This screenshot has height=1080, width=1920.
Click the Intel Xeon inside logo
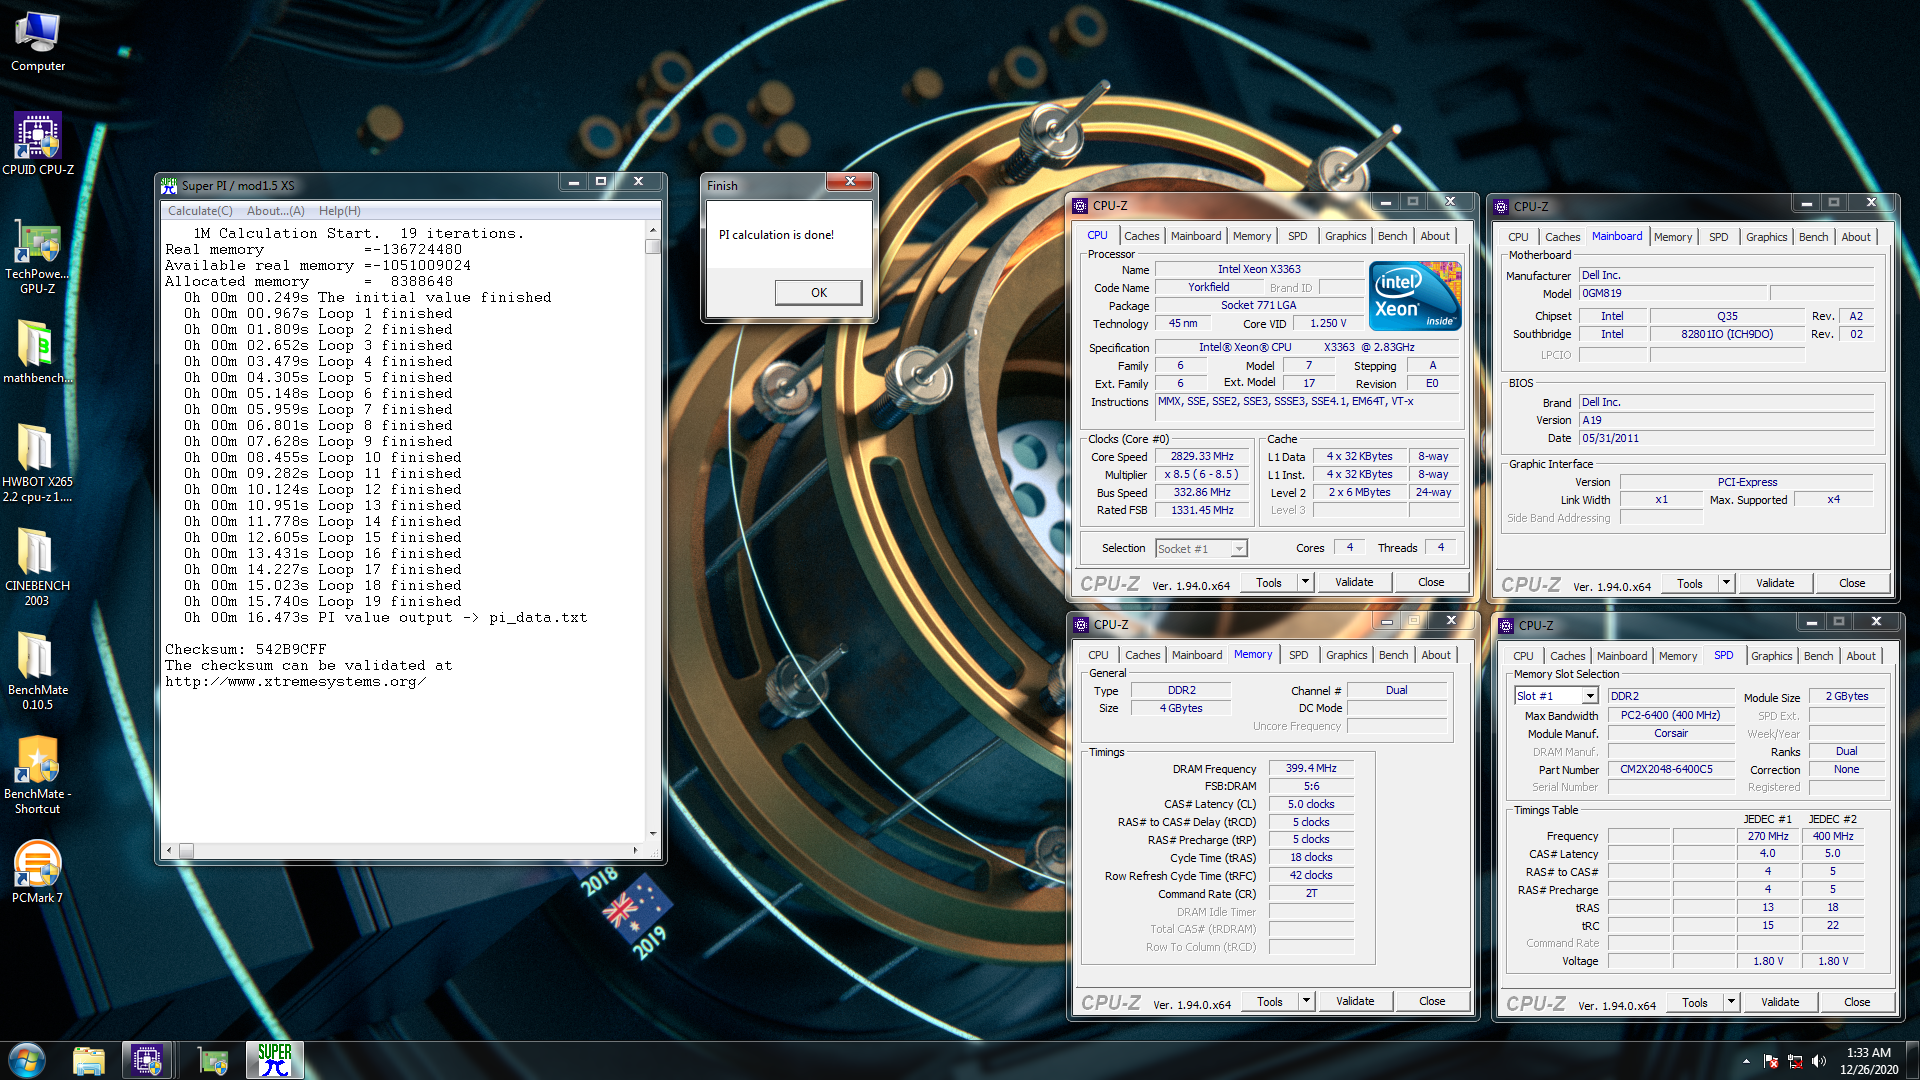1415,296
